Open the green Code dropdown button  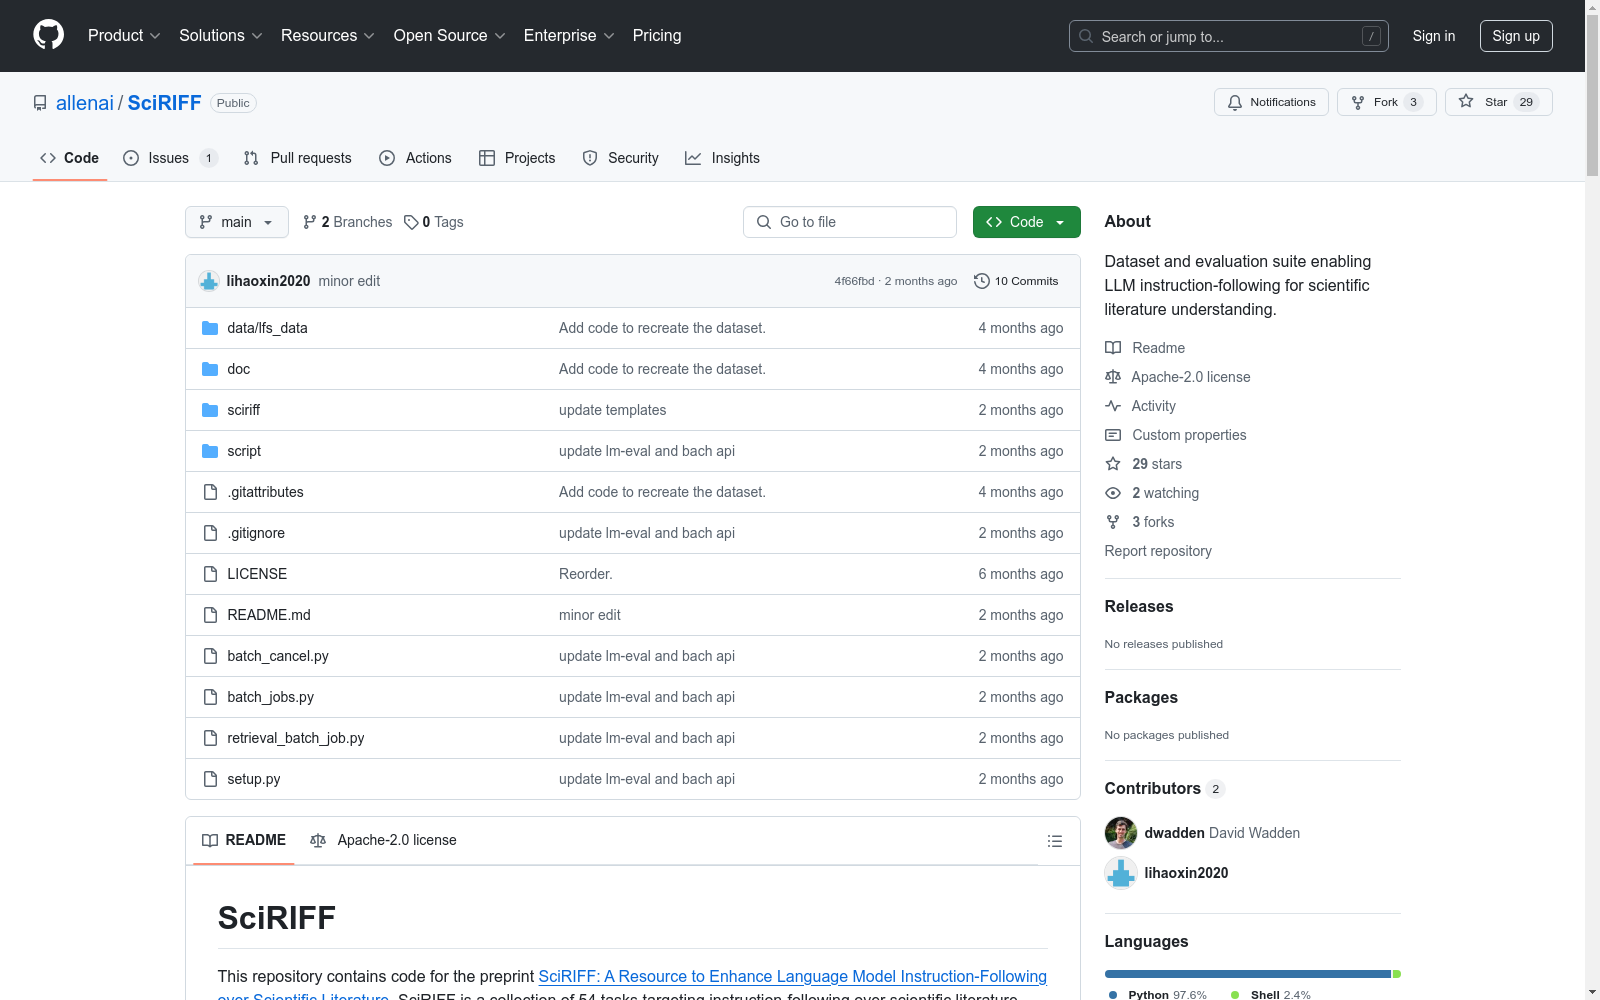[x=1027, y=222]
